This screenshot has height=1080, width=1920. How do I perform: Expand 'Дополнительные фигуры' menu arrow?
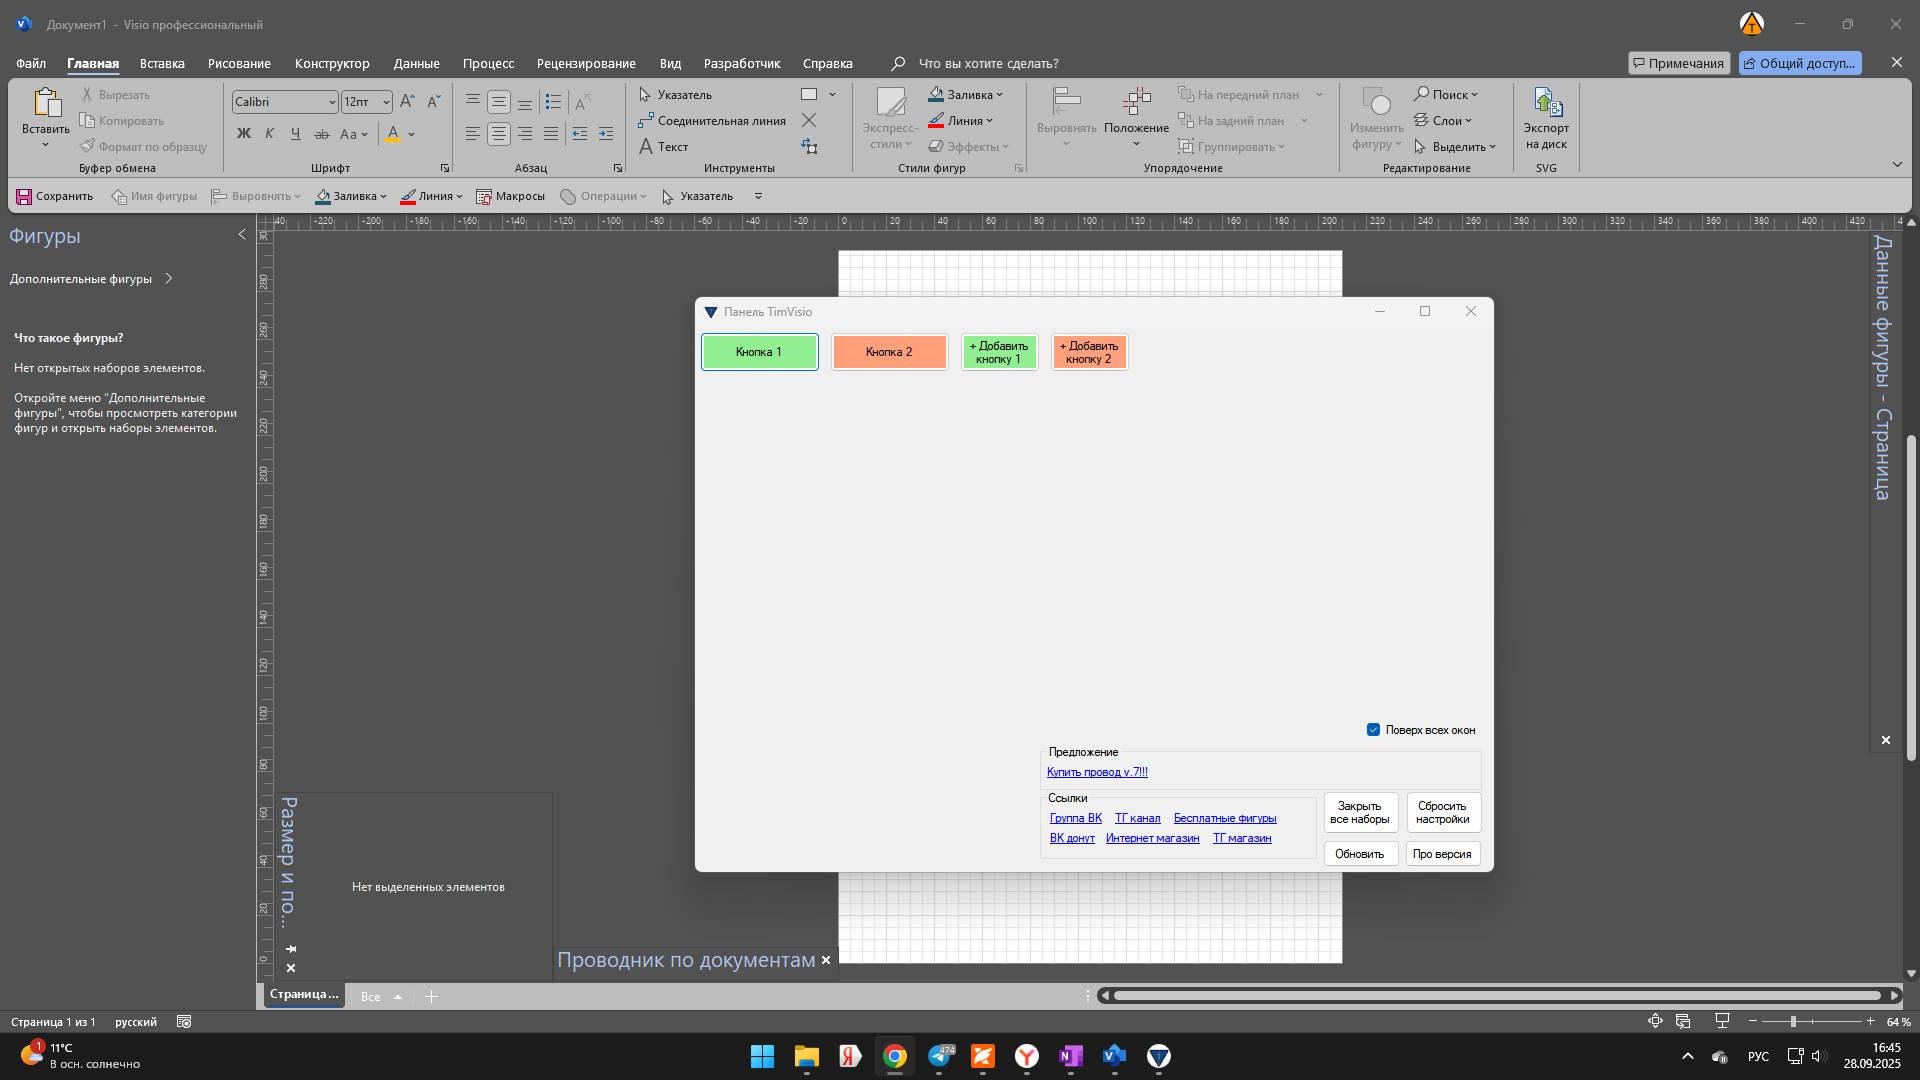(169, 279)
